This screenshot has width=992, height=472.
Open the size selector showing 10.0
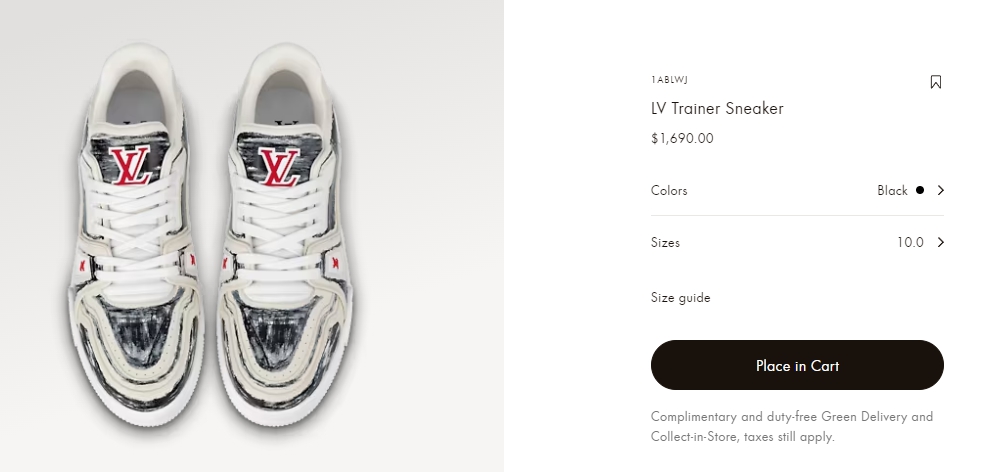click(910, 242)
